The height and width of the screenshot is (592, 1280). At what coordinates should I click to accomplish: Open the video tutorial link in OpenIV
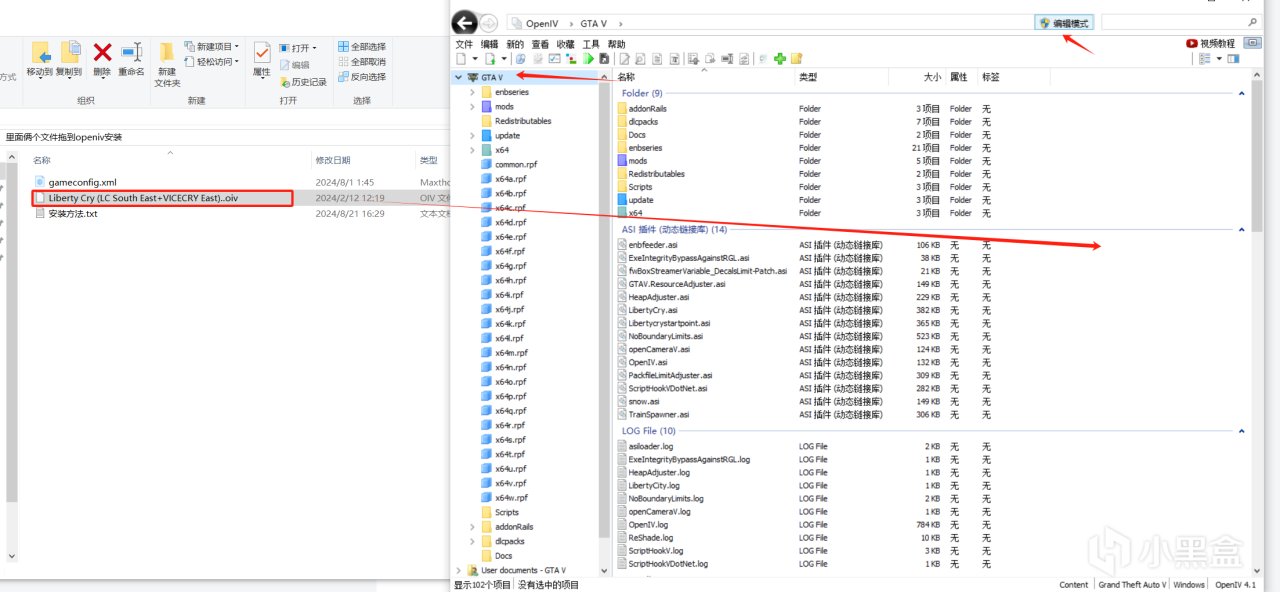(1210, 44)
